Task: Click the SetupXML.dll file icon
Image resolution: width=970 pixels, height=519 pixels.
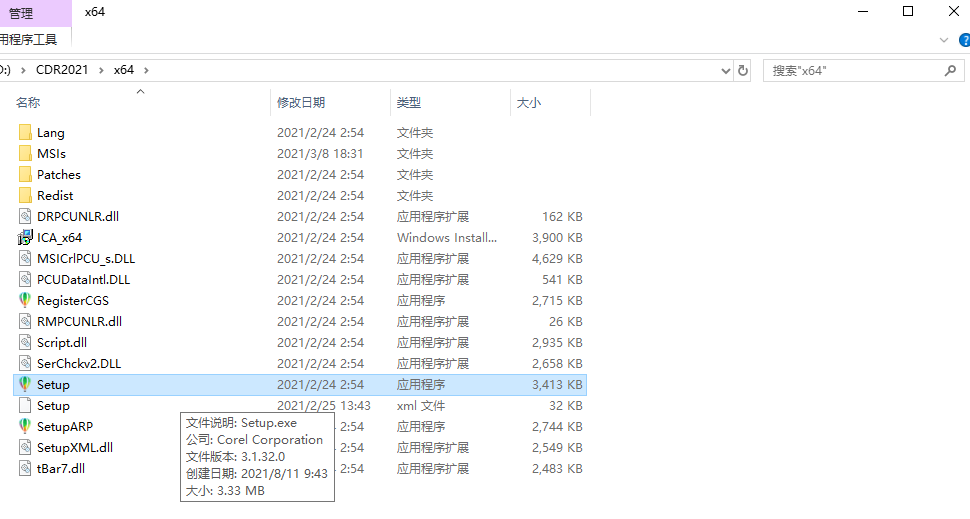Action: (x=25, y=448)
